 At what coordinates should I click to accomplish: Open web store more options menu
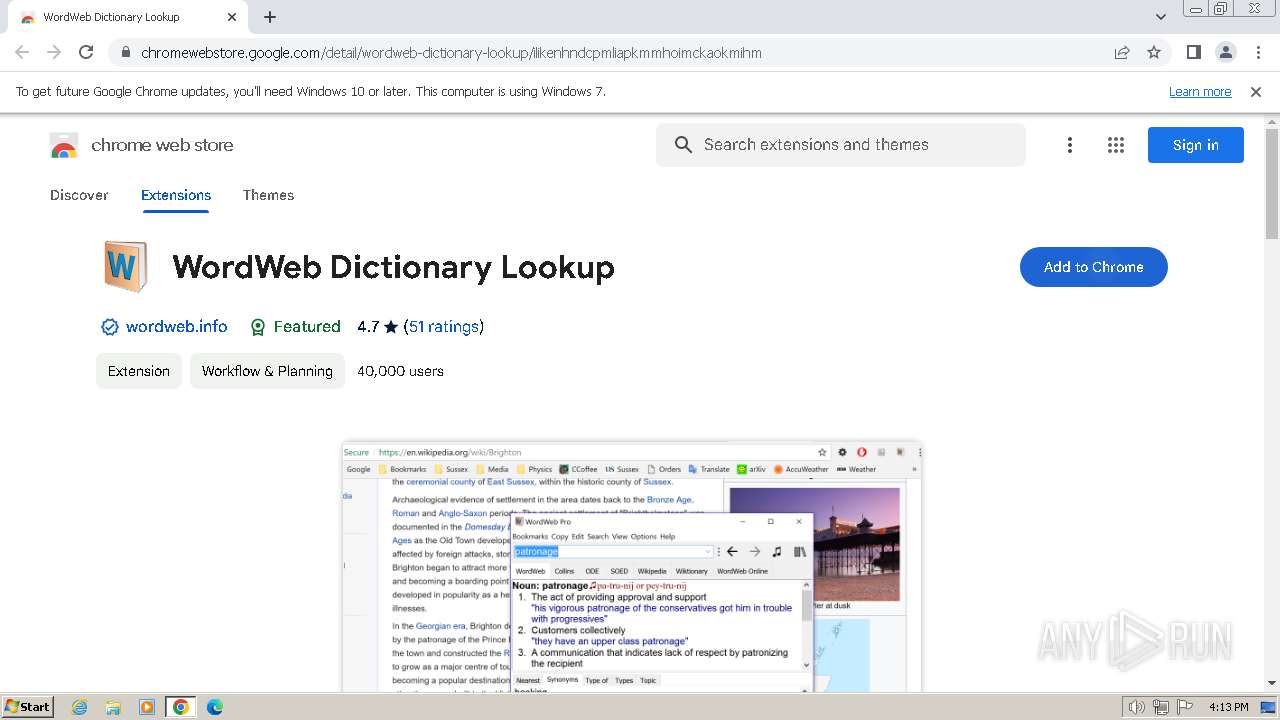(x=1069, y=145)
